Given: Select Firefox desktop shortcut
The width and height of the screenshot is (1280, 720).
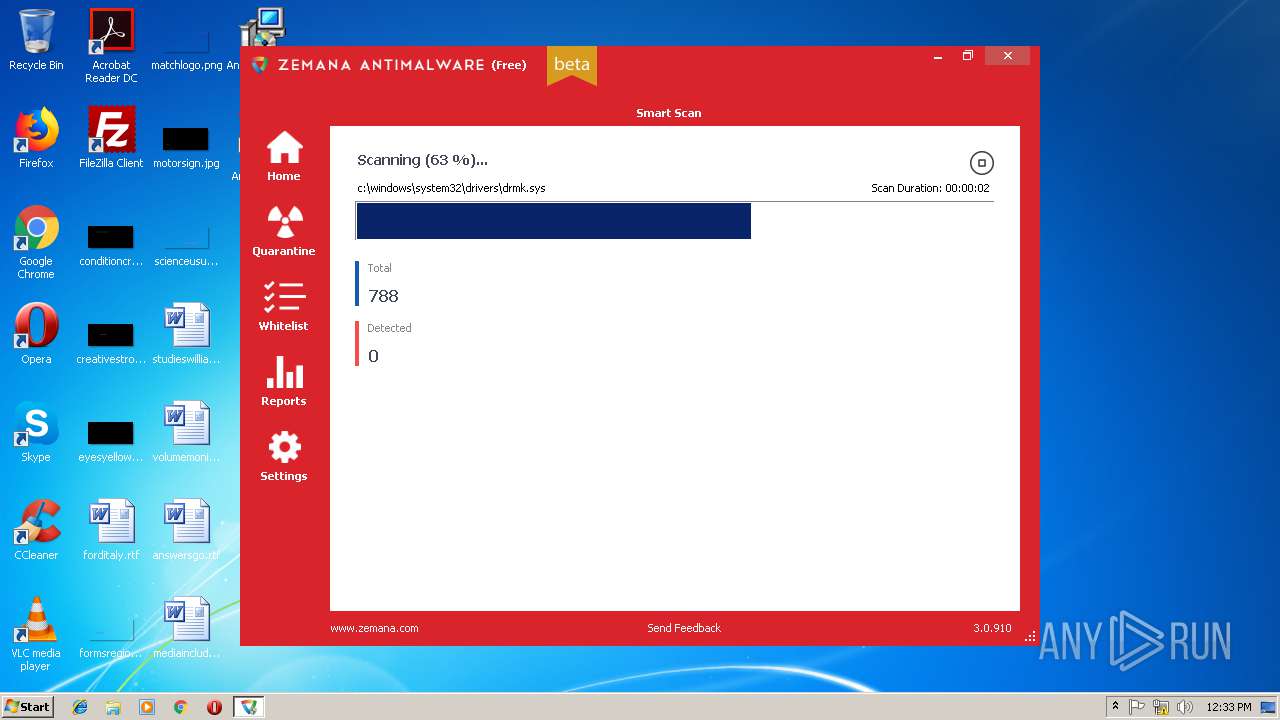Looking at the screenshot, I should pos(36,138).
